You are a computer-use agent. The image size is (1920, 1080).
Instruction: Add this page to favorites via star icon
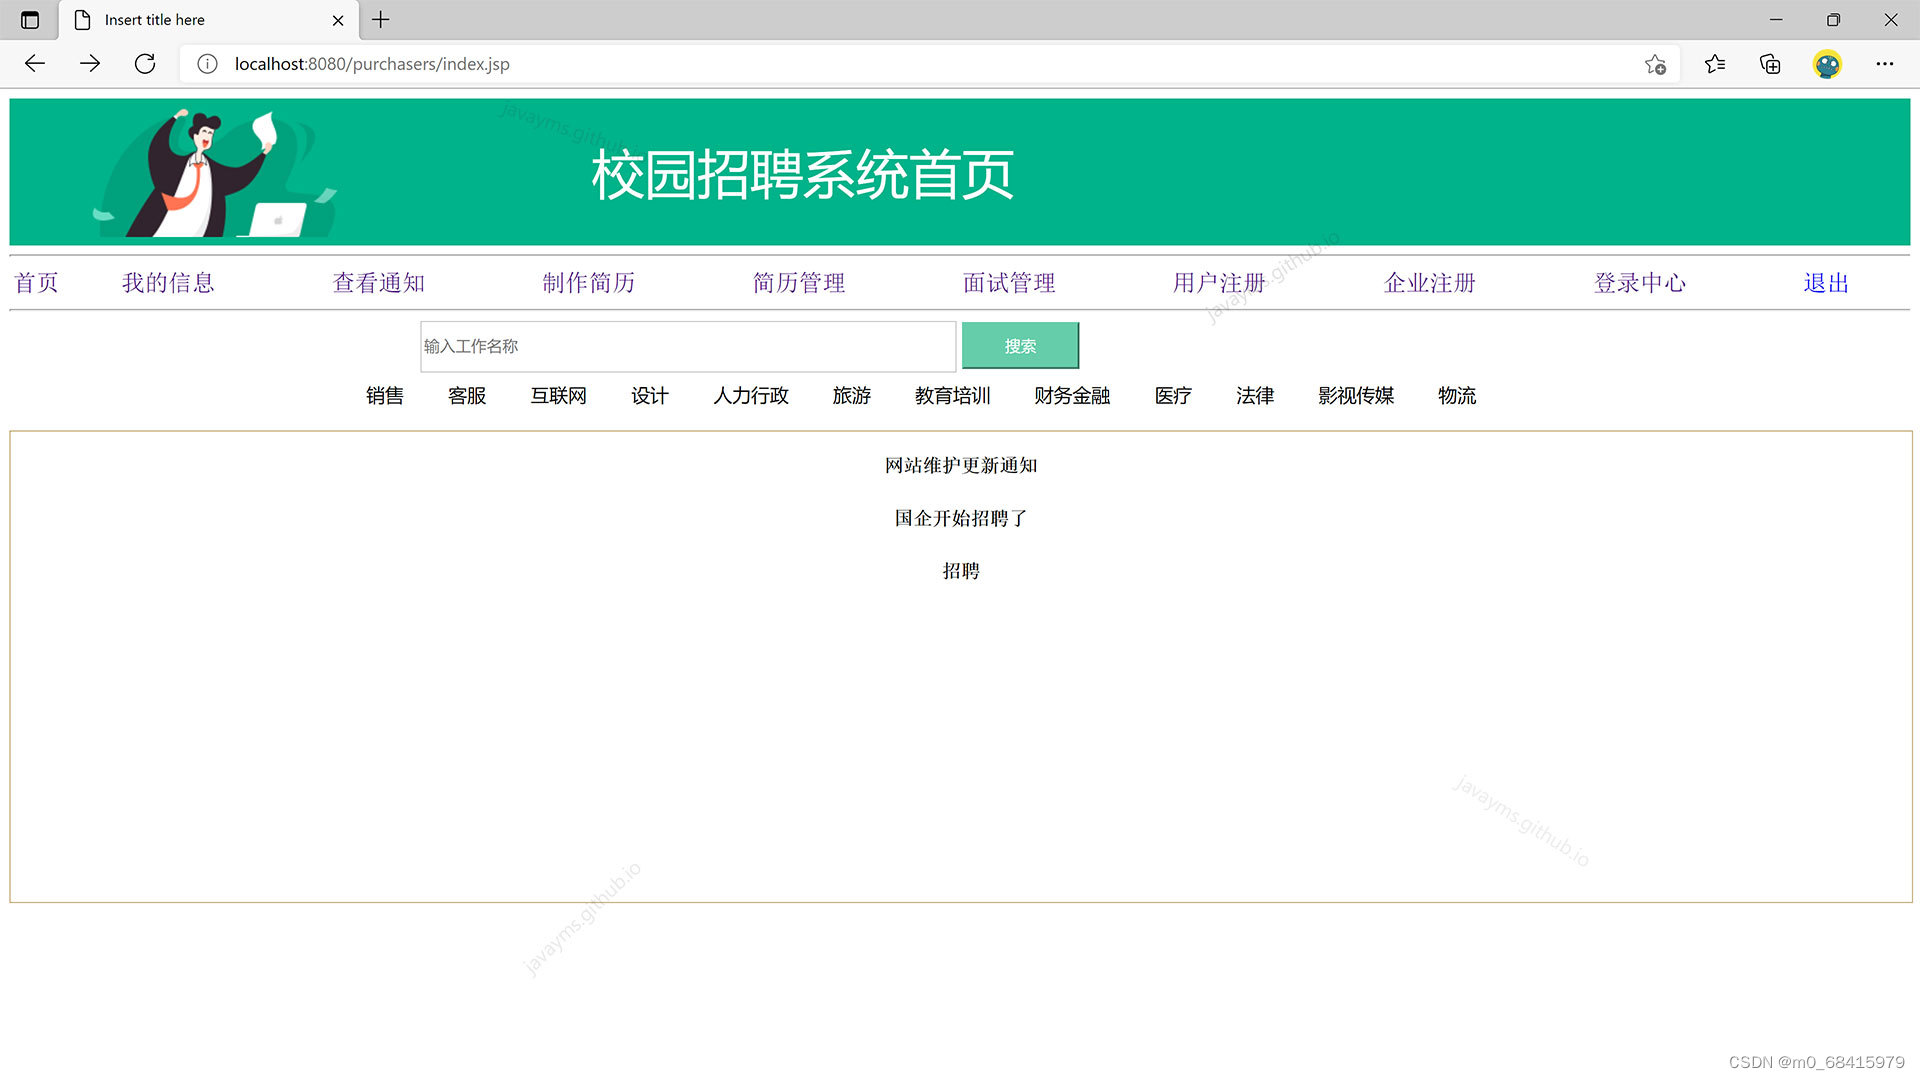(x=1655, y=63)
